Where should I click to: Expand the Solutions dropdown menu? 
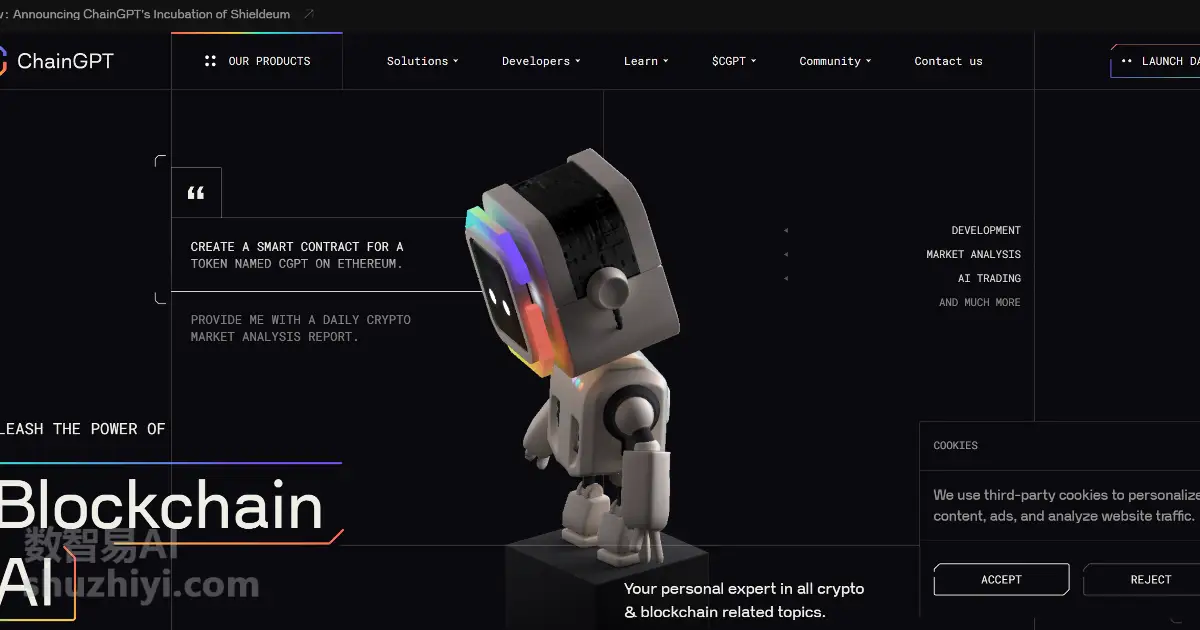(x=422, y=61)
